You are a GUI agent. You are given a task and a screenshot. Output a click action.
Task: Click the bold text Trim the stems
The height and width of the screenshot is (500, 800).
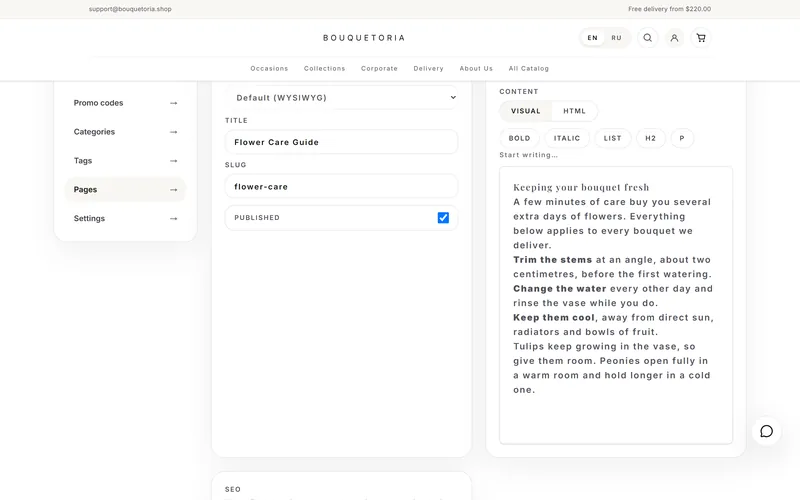click(x=553, y=260)
